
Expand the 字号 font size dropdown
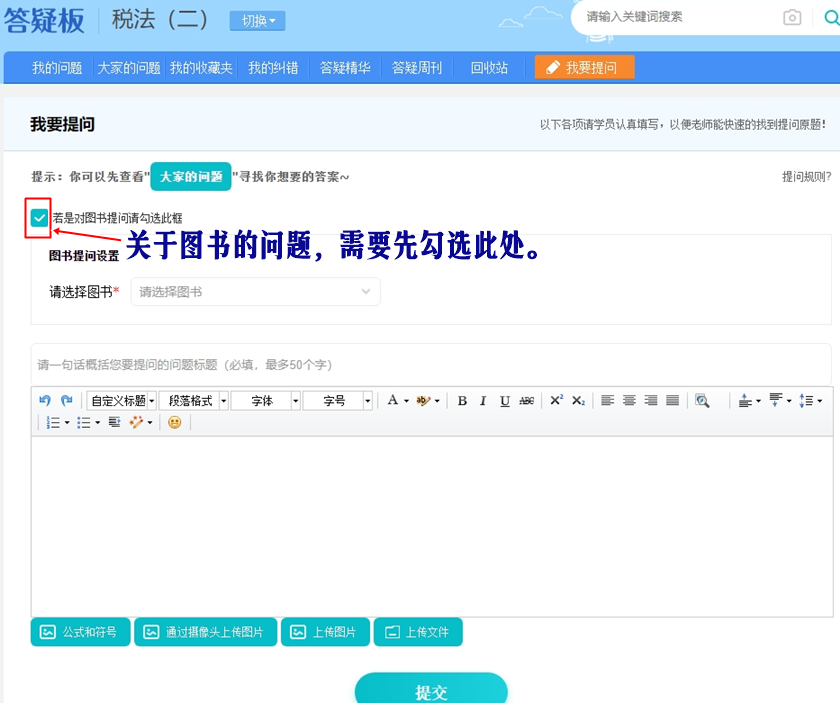[x=338, y=400]
